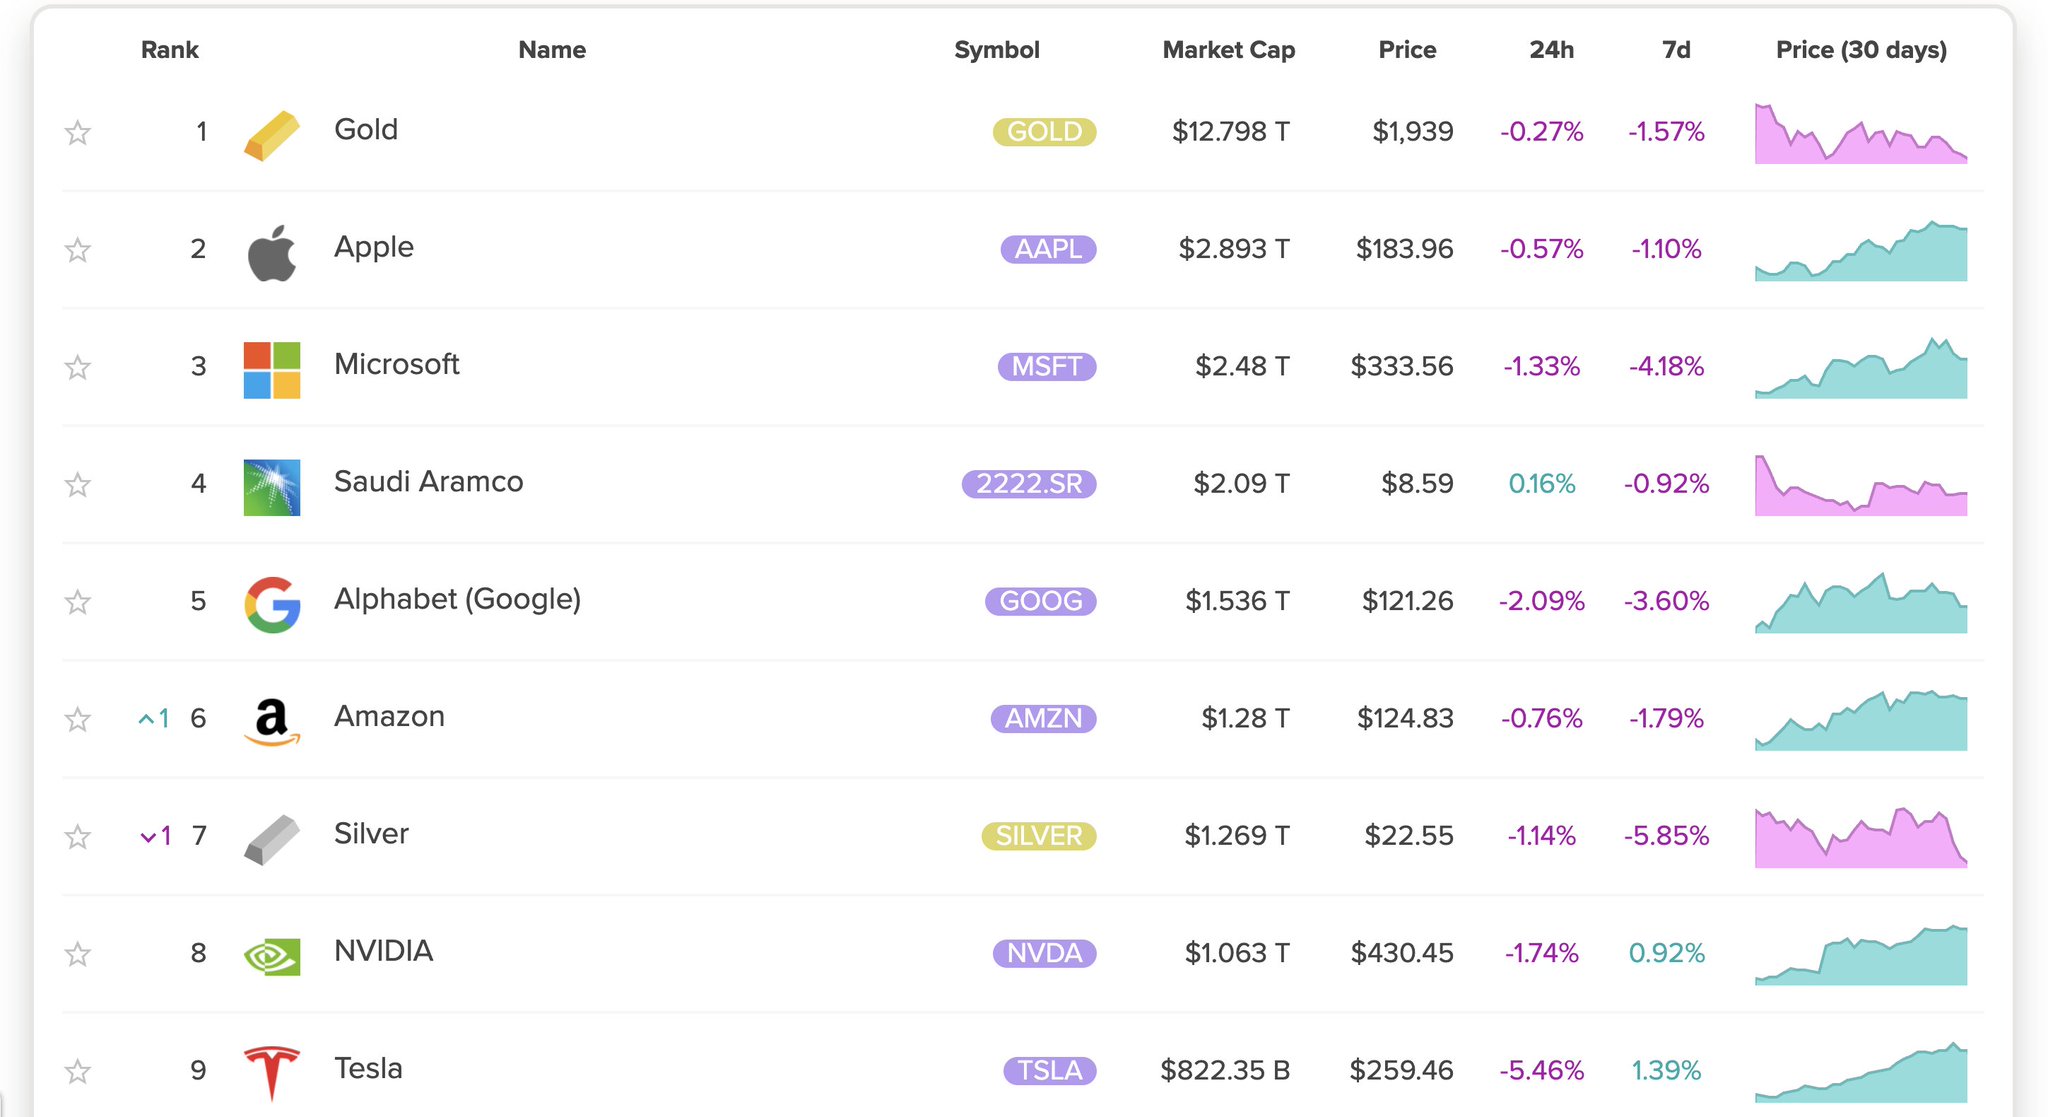This screenshot has height=1117, width=2048.
Task: Open the Alphabet (Google) company link
Action: pyautogui.click(x=457, y=599)
